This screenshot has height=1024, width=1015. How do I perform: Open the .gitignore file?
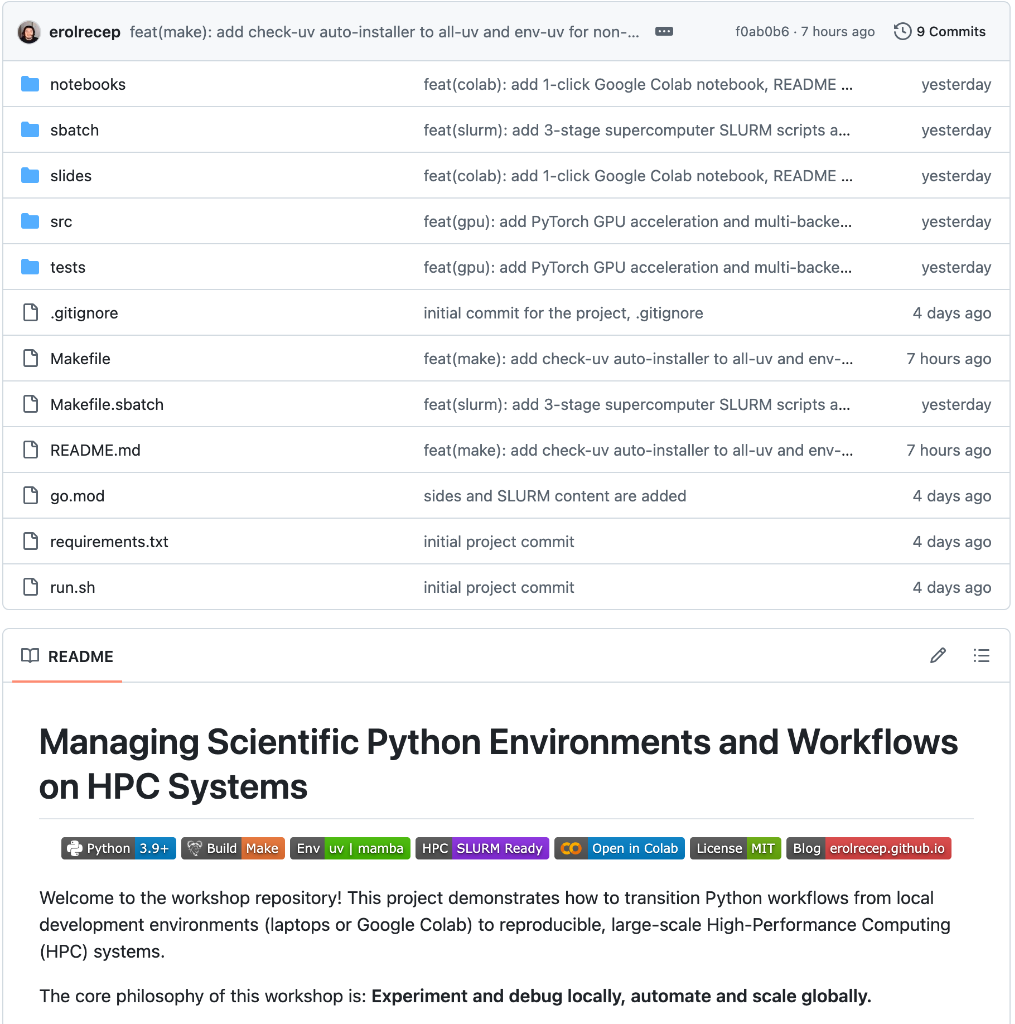tap(84, 313)
